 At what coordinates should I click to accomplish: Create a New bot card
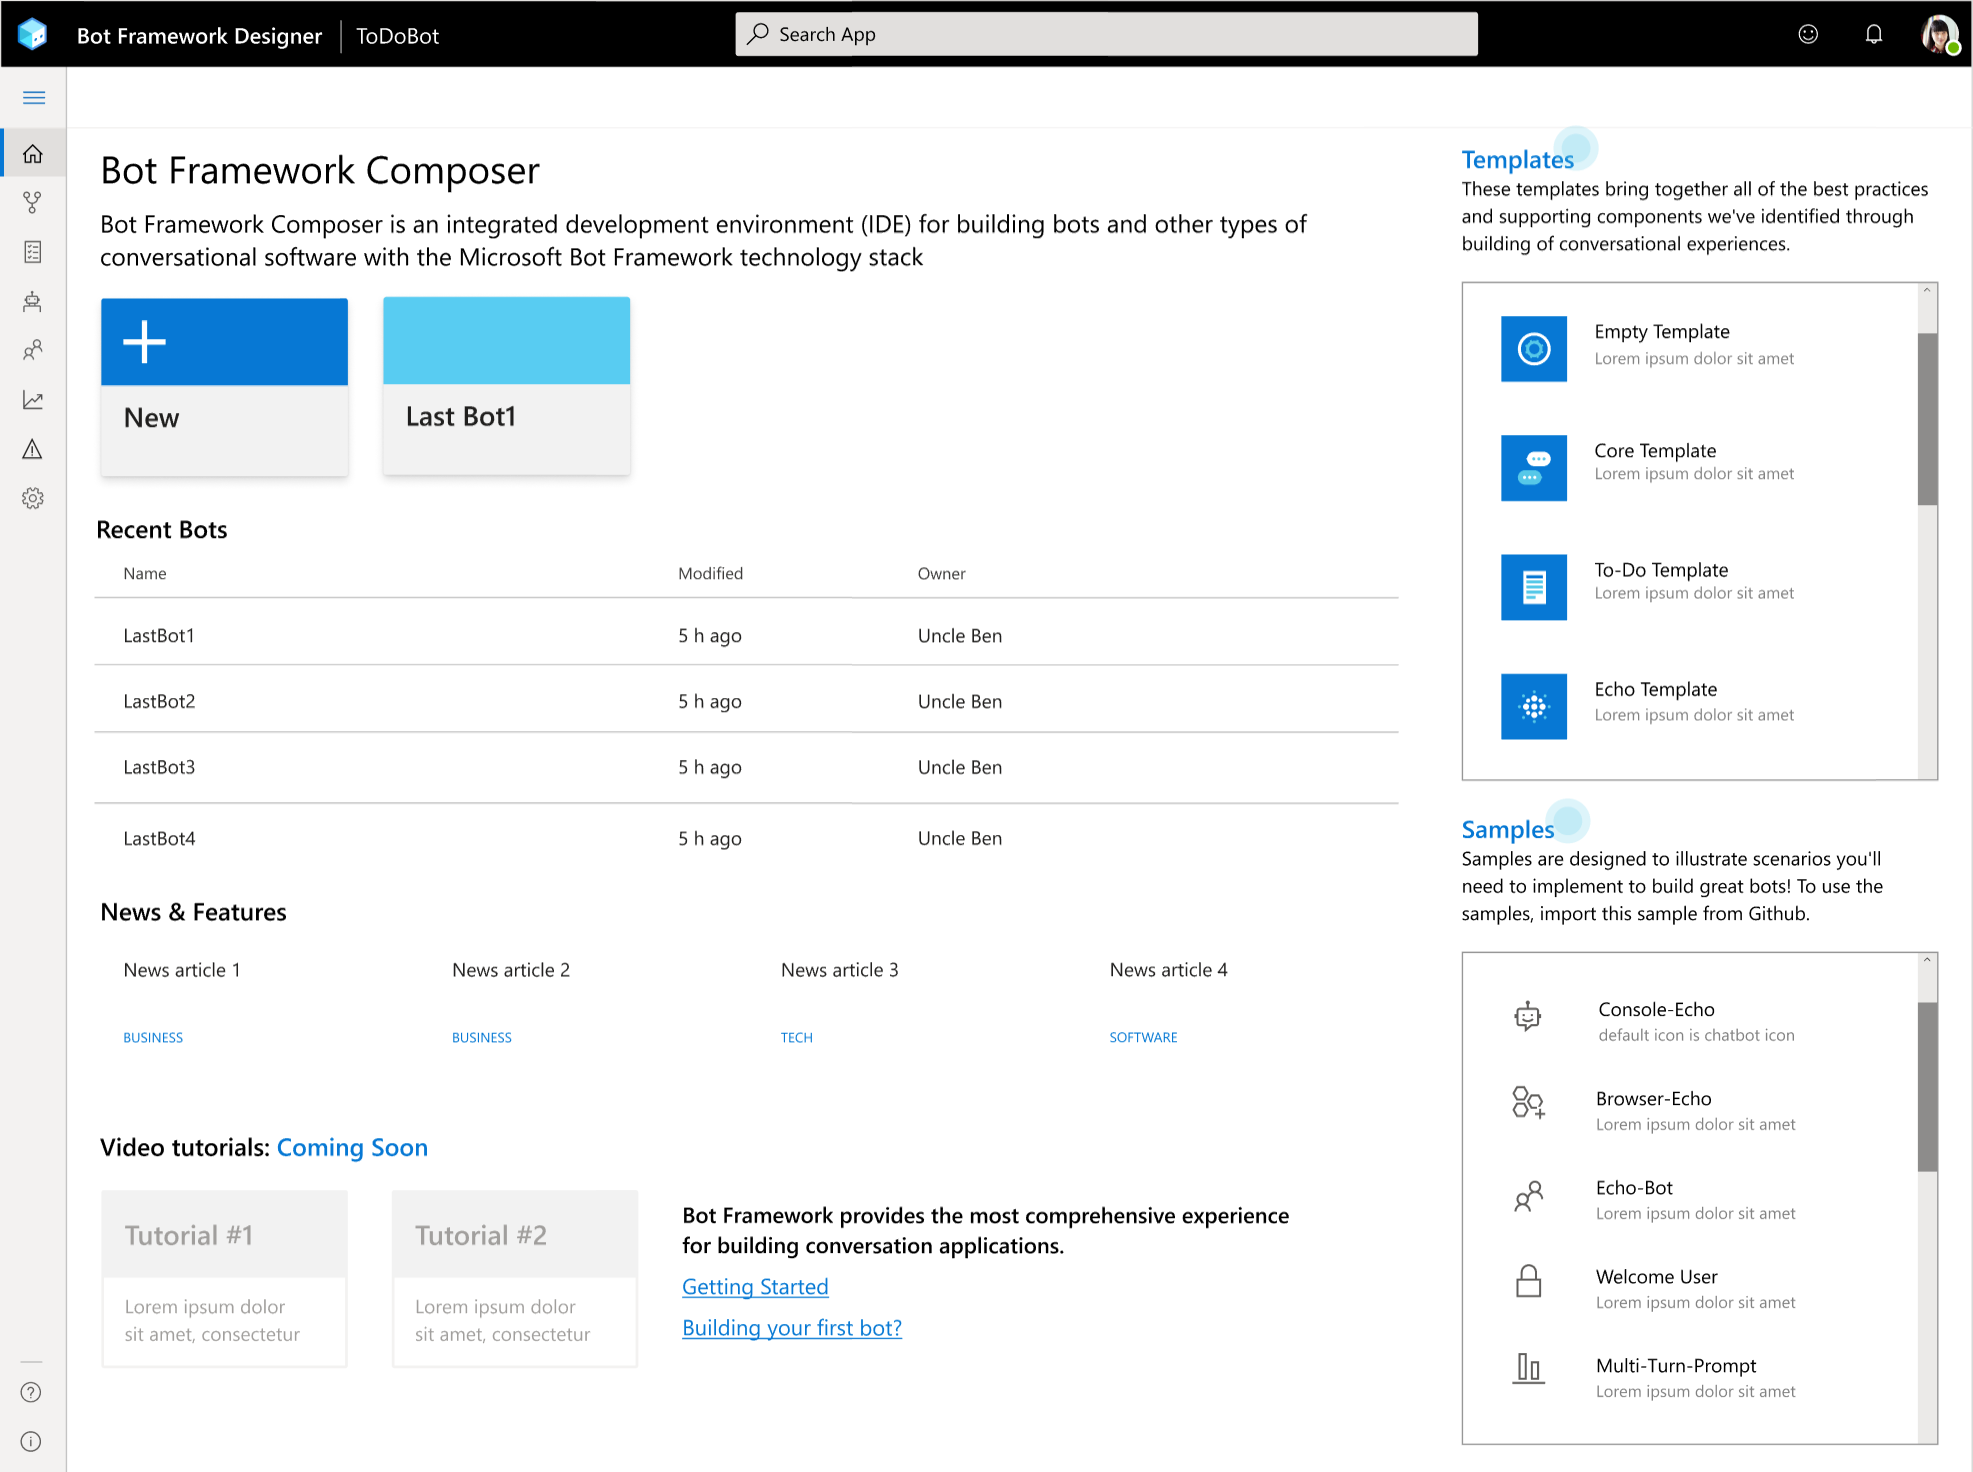(x=224, y=386)
